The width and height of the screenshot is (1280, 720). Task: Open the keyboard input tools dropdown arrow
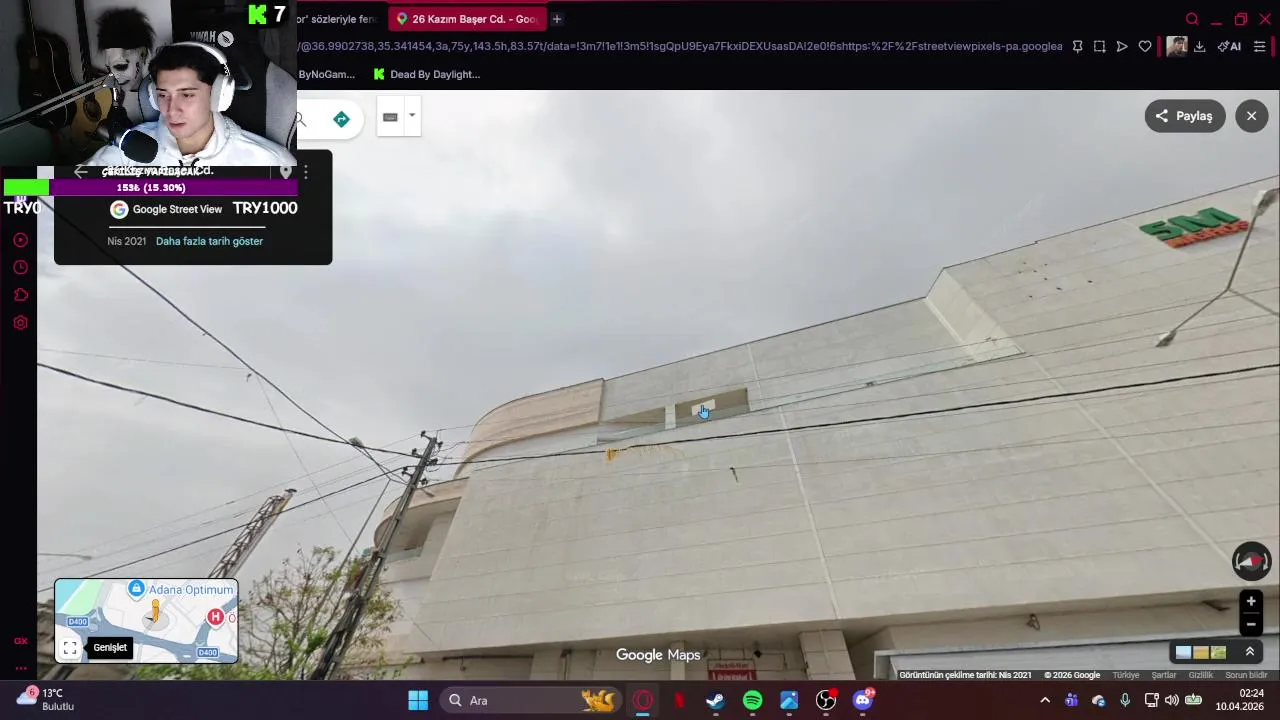(x=411, y=116)
